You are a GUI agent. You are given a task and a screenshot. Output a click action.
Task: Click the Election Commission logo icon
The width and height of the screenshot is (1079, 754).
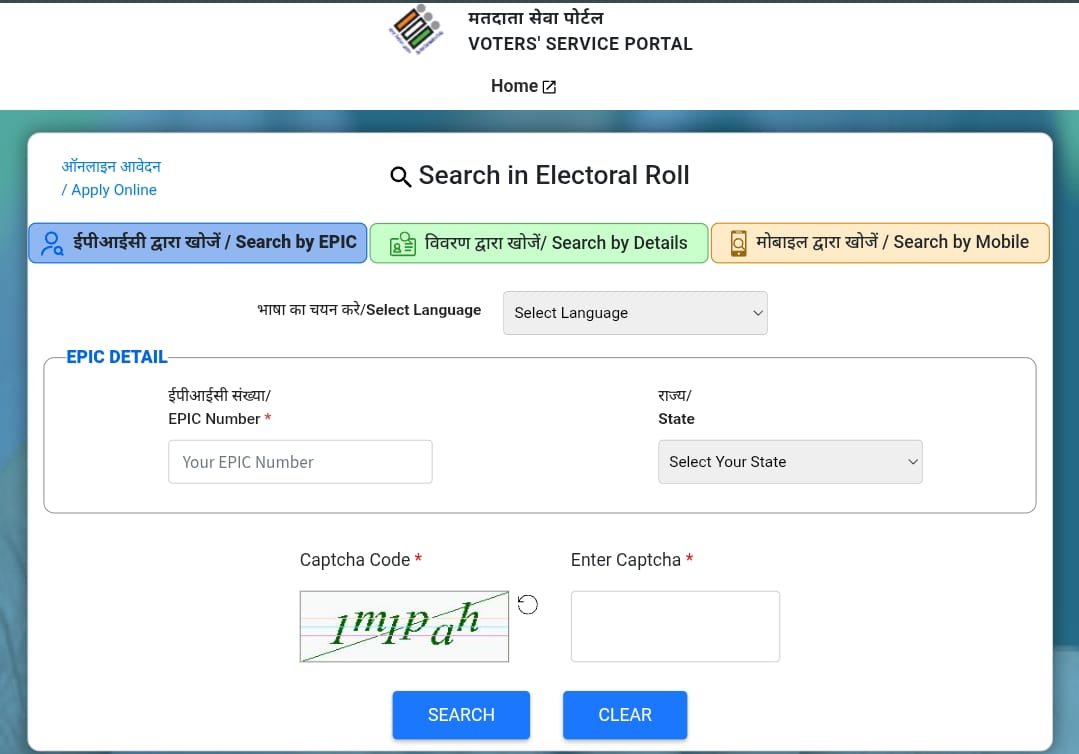click(x=414, y=29)
